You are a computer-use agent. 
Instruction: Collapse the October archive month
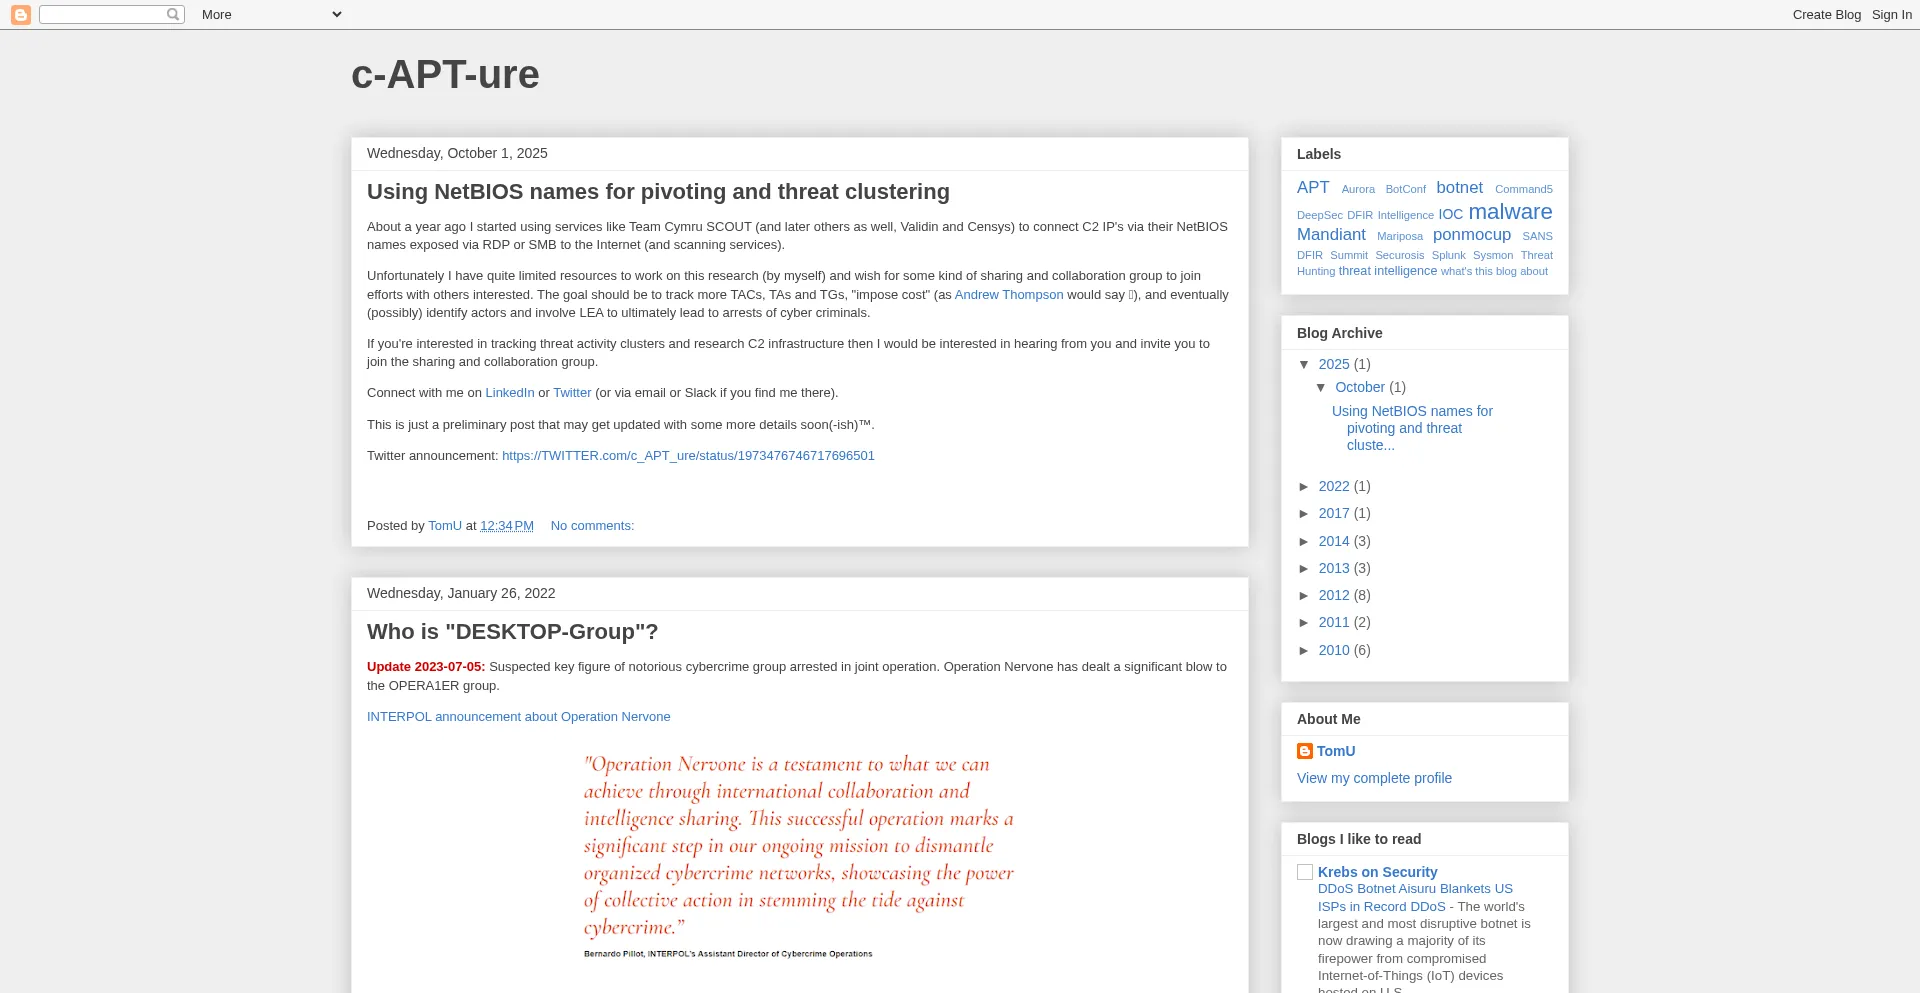(x=1321, y=387)
